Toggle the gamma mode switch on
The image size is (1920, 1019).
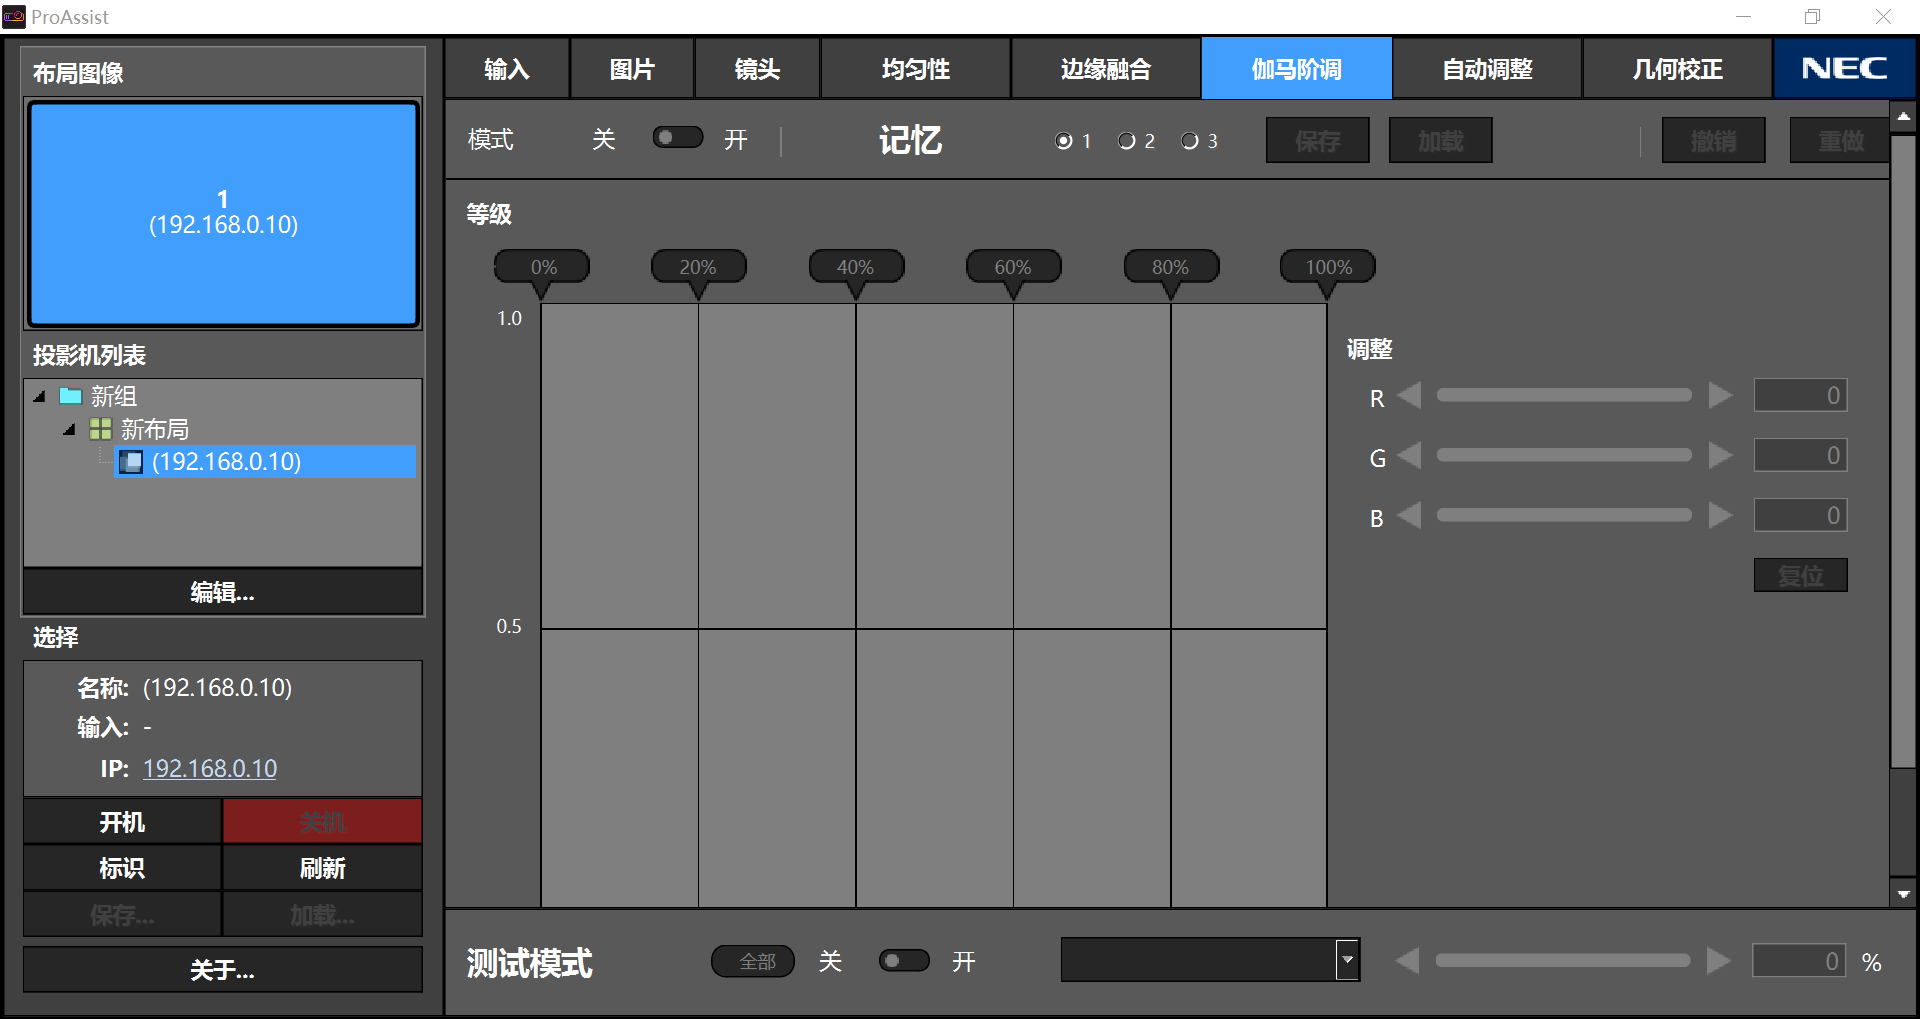pyautogui.click(x=678, y=138)
